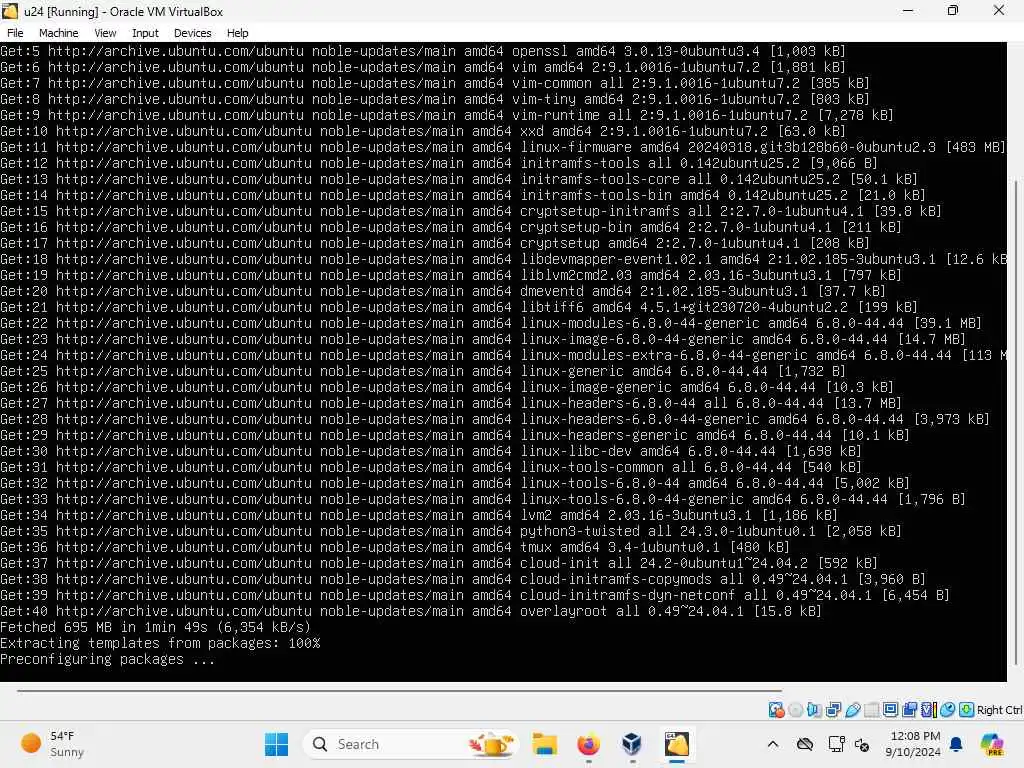The height and width of the screenshot is (768, 1024).
Task: Click the running u24 VM taskbar icon
Action: click(677, 744)
